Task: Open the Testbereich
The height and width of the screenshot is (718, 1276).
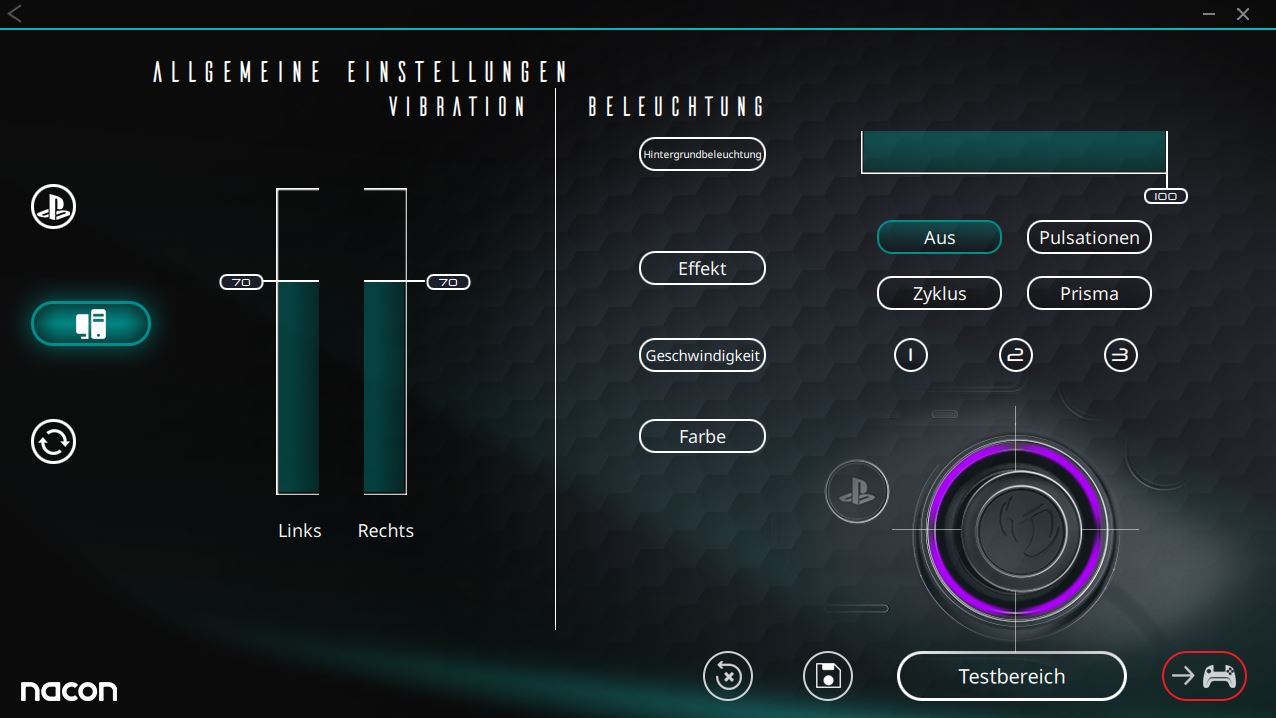Action: coord(1011,677)
